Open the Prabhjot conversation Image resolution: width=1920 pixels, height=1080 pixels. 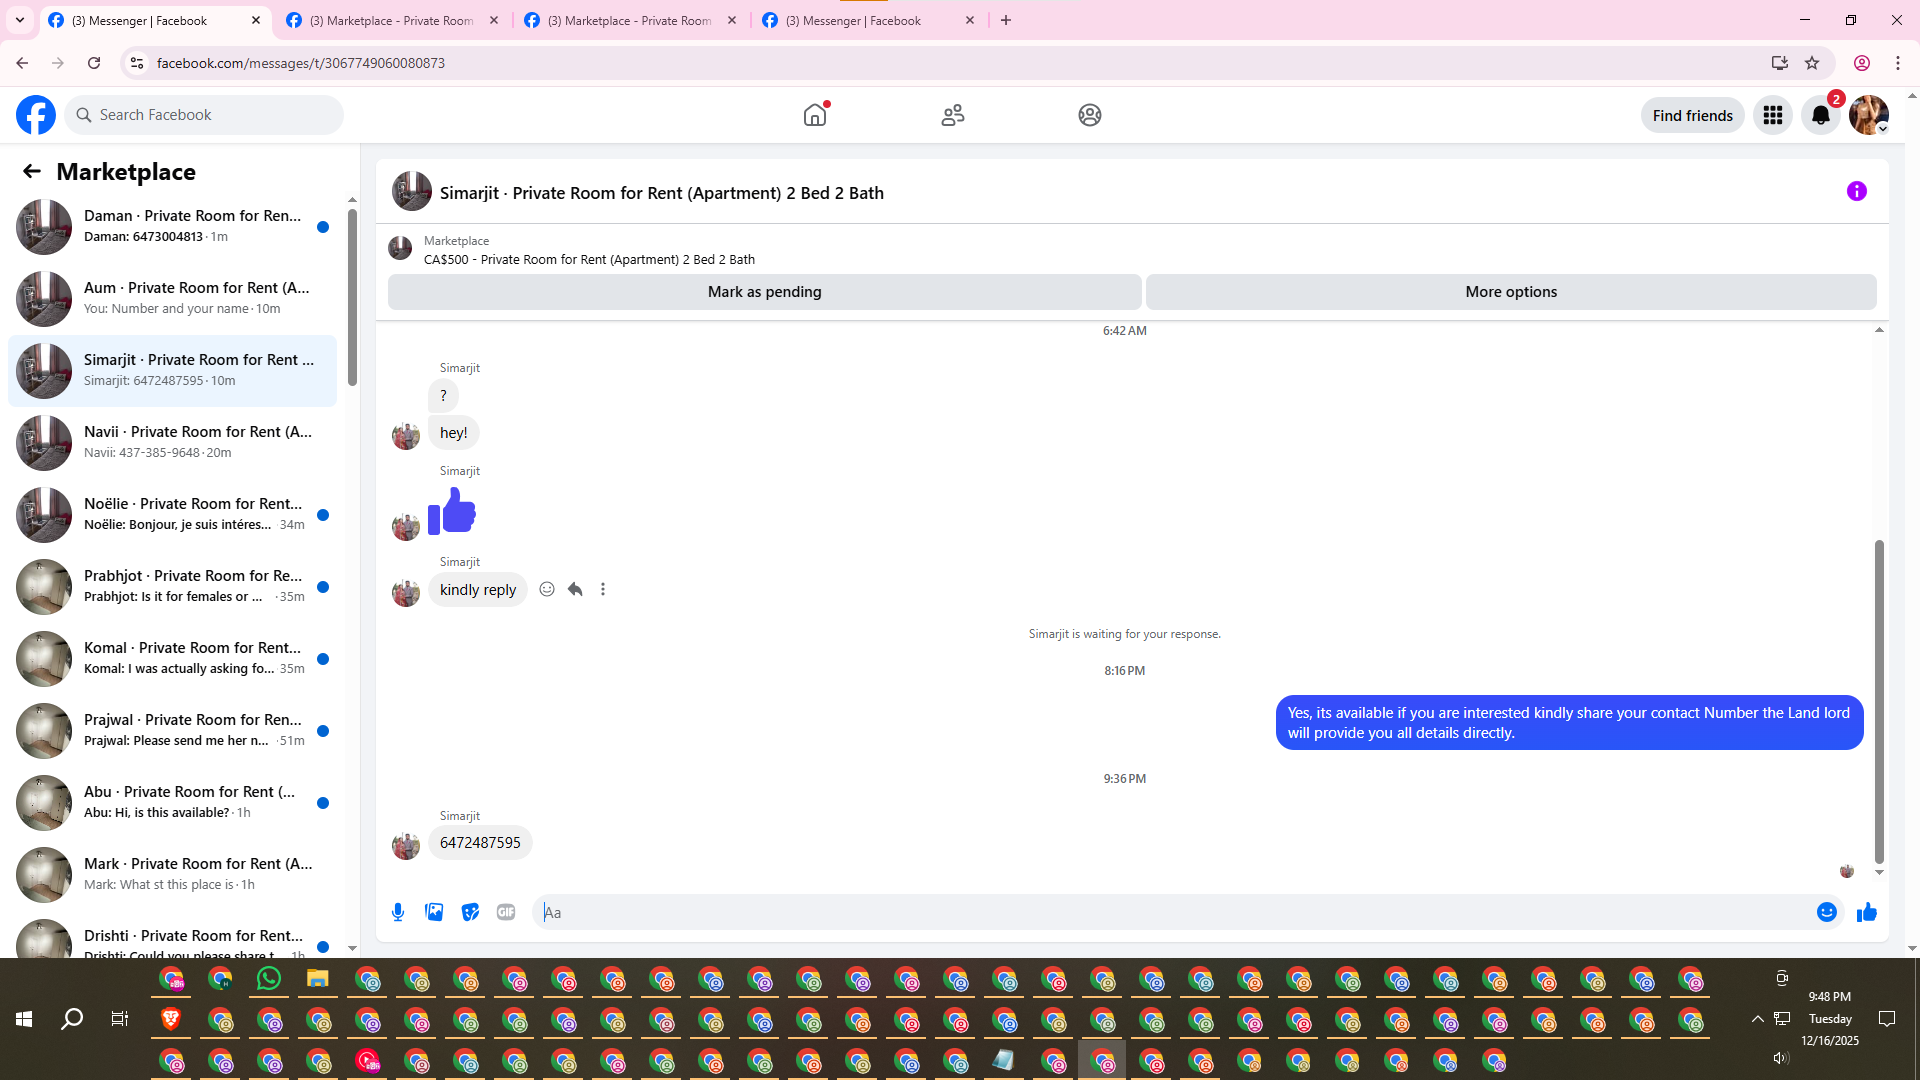click(173, 587)
